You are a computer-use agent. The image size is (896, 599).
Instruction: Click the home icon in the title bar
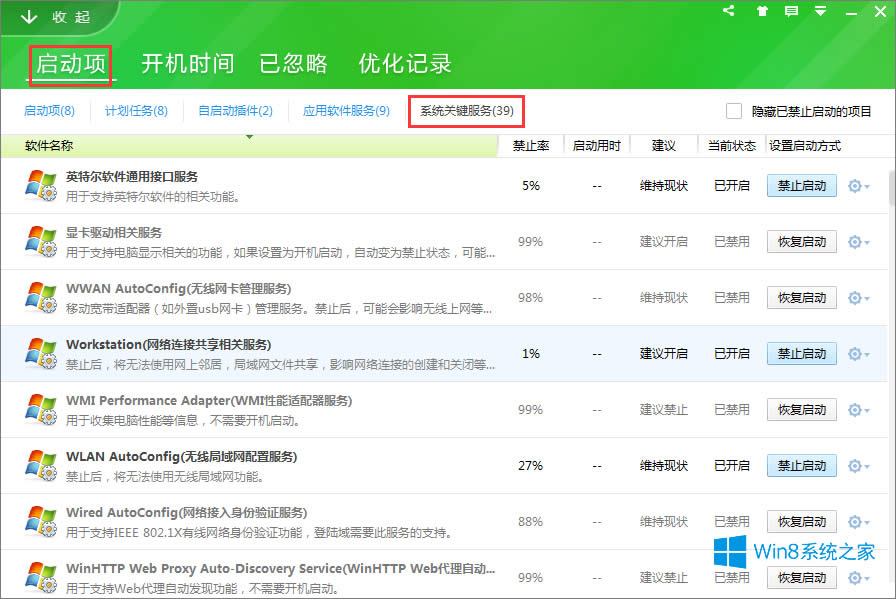coord(762,11)
